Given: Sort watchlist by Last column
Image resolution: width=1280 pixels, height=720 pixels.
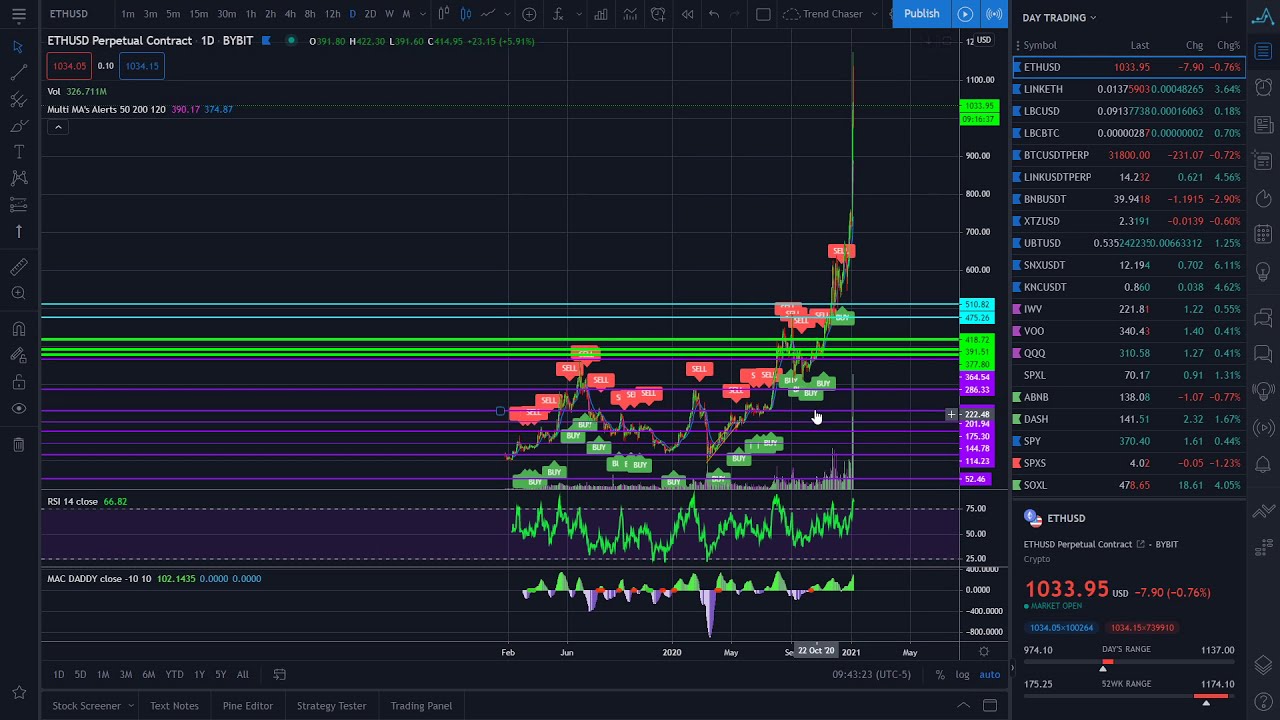Looking at the screenshot, I should [1139, 45].
